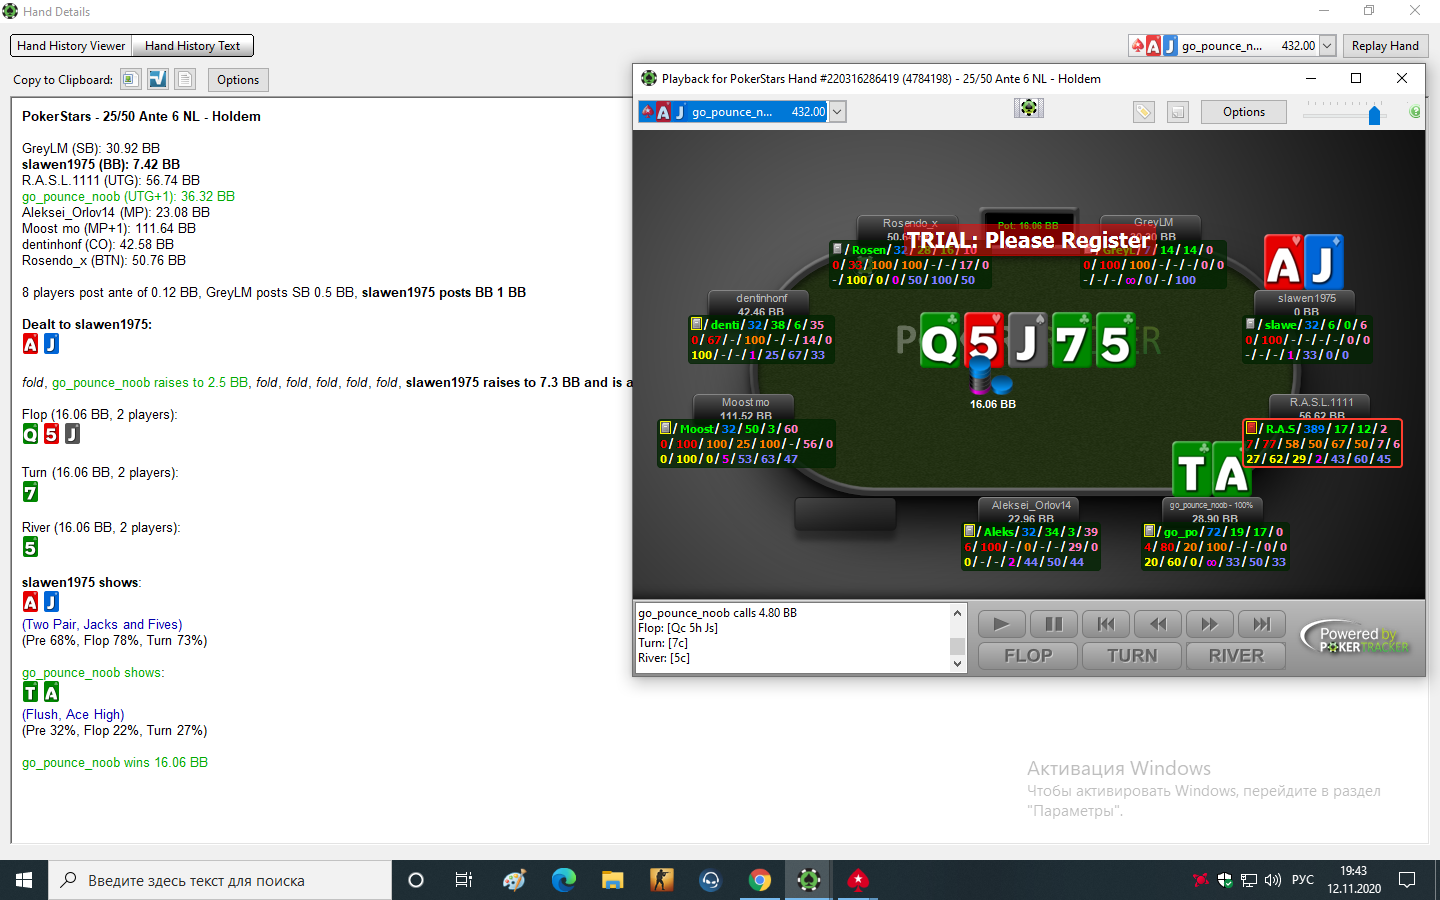Click the poker chip icon in replayer toolbar
This screenshot has height=900, width=1440.
[x=1029, y=108]
